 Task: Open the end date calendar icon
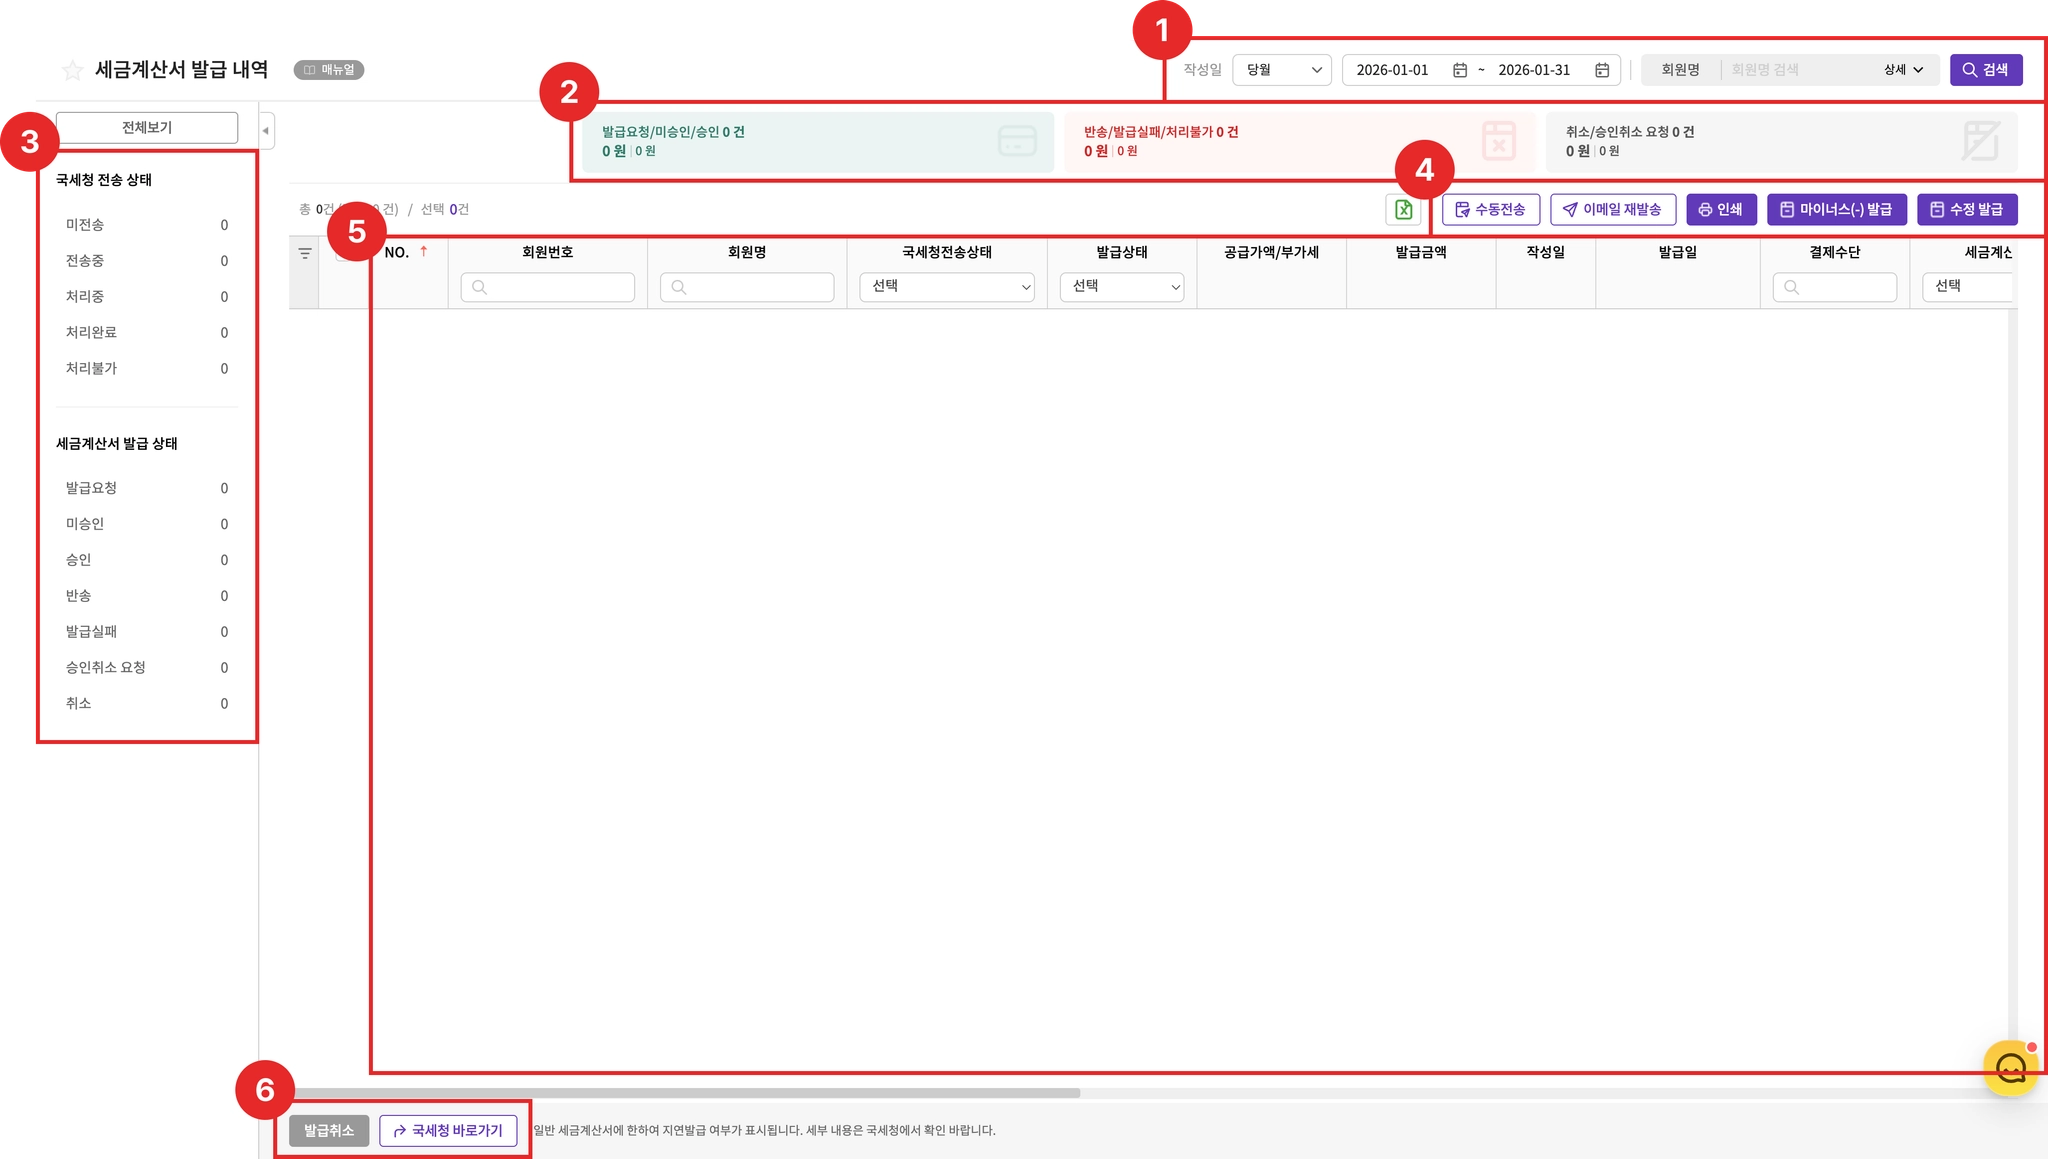(x=1602, y=70)
